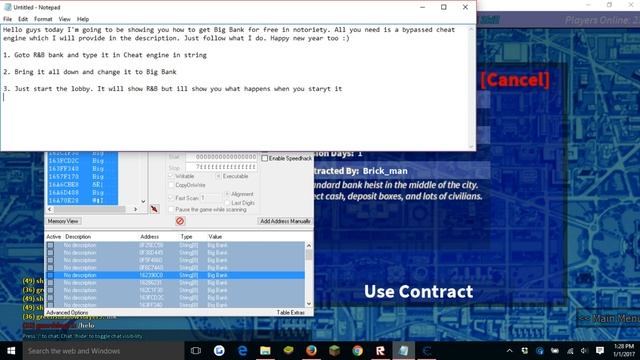The image size is (640, 360).
Task: Open the Minecraft grass block taskbar icon
Action: [x=335, y=351]
